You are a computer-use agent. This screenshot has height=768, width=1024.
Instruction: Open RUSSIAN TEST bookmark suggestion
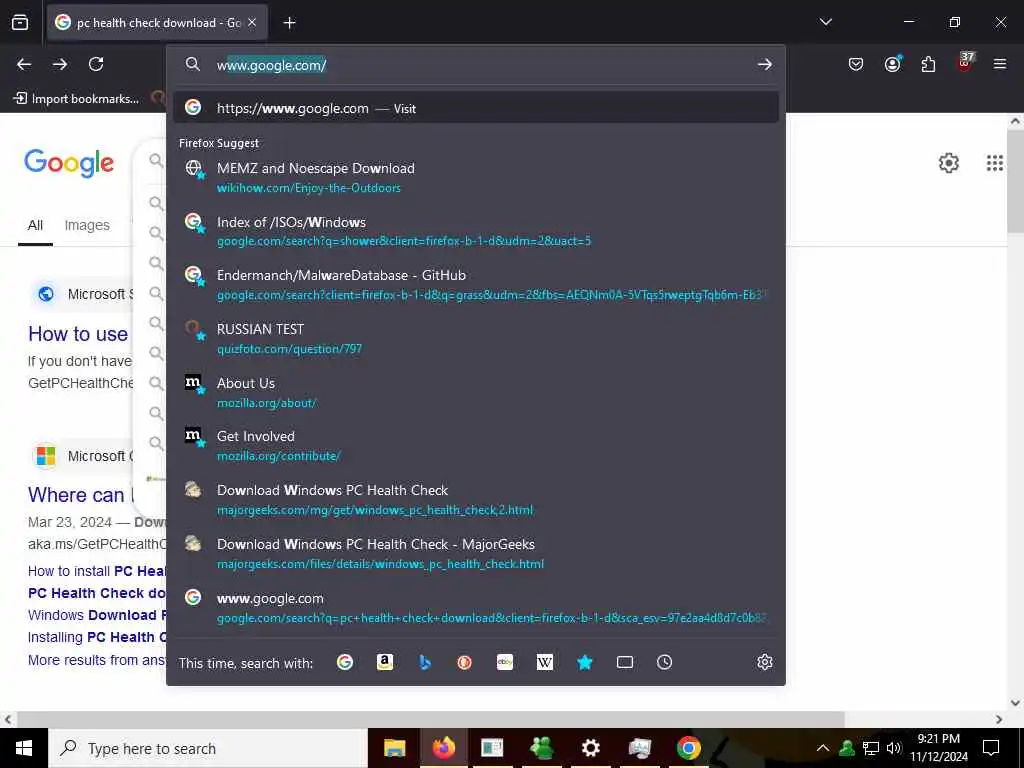point(476,338)
